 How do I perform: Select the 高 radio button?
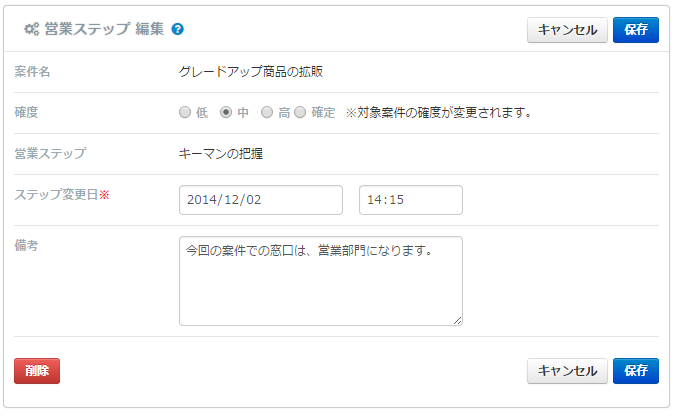click(267, 112)
